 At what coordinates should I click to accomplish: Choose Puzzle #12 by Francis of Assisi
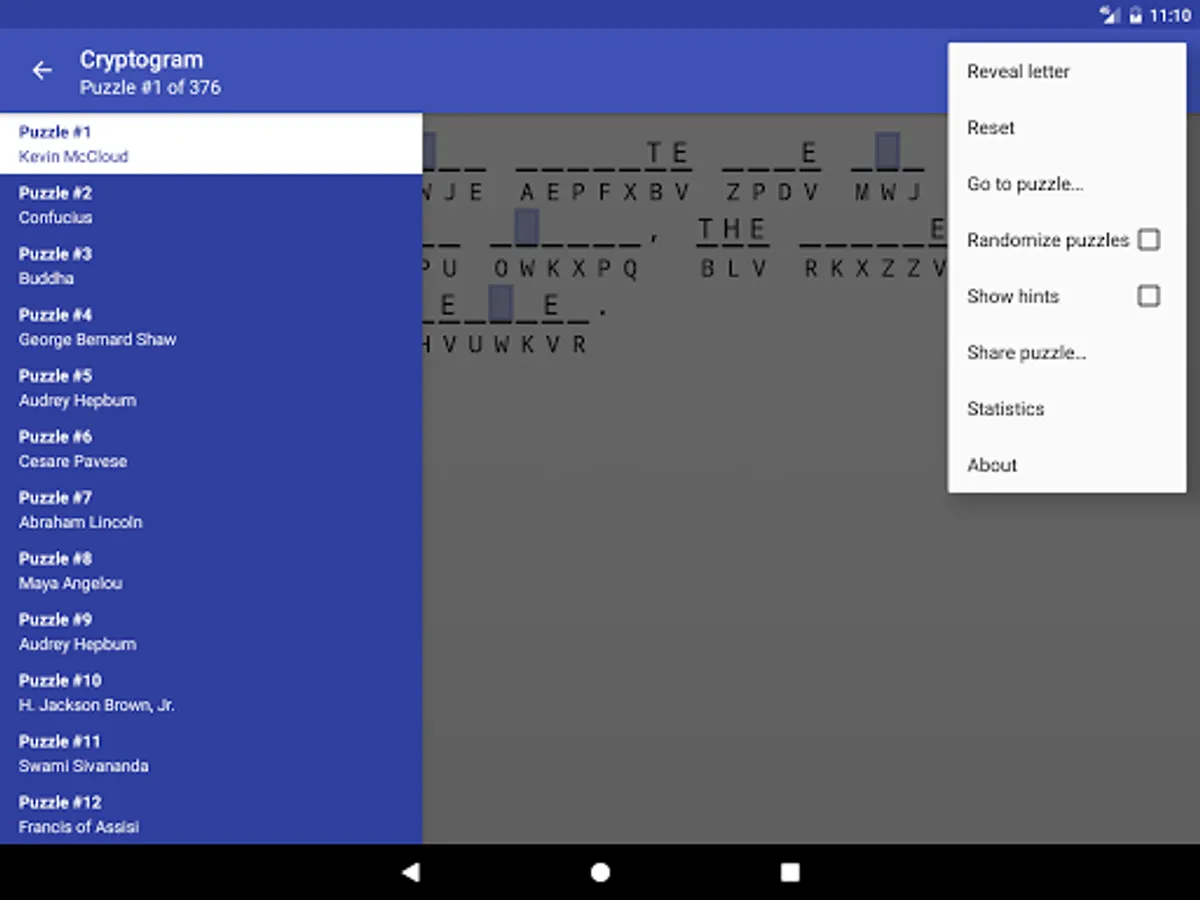[211, 815]
